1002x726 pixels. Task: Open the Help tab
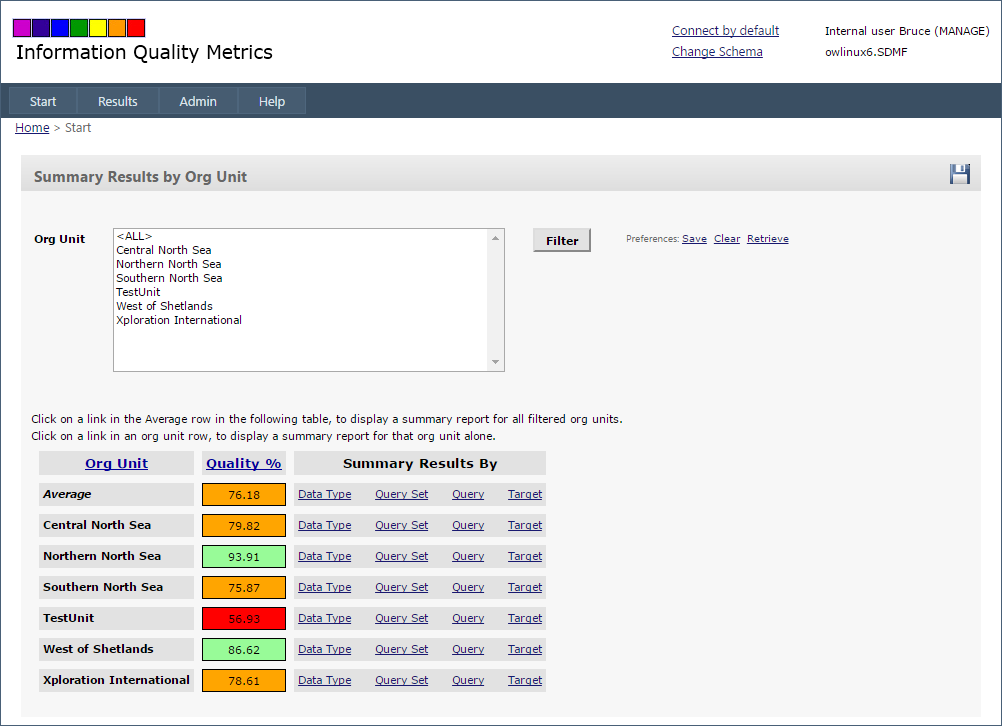[271, 100]
